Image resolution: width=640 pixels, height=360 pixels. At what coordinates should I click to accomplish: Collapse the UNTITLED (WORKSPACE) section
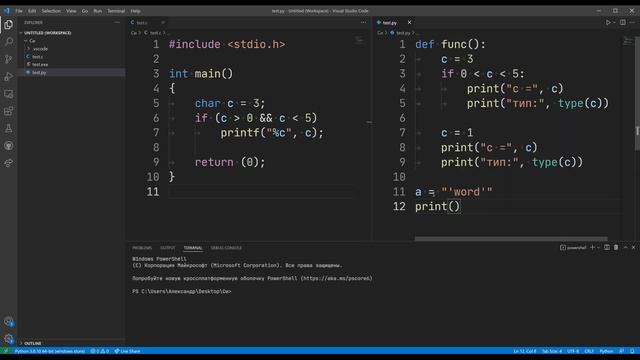(72, 33)
